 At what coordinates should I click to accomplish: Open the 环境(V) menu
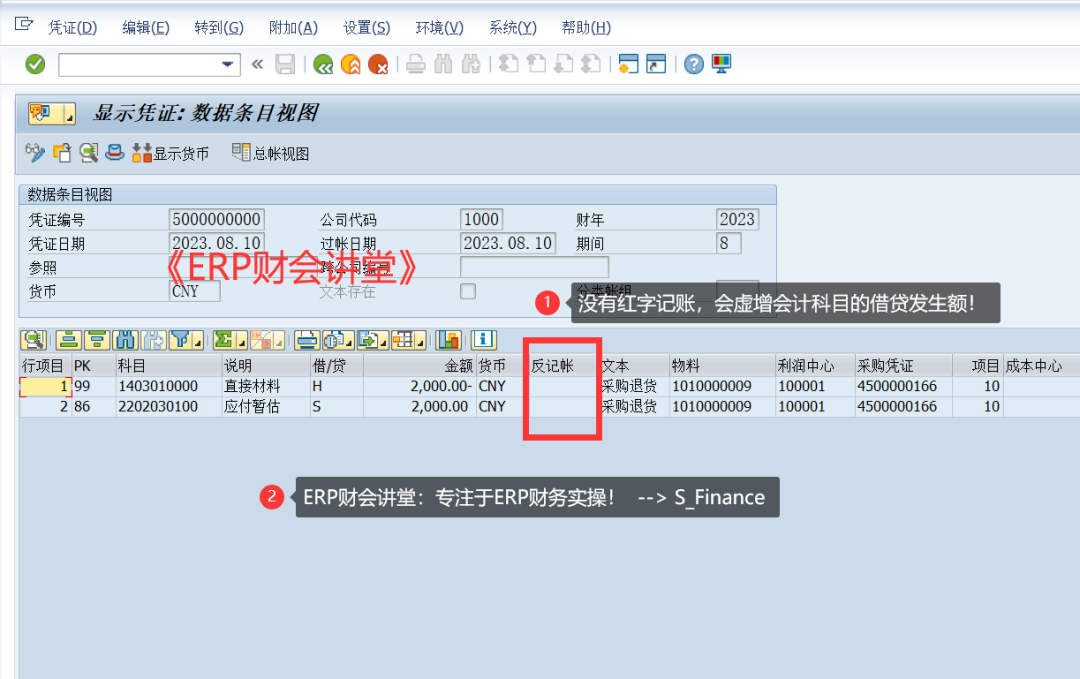click(x=439, y=28)
